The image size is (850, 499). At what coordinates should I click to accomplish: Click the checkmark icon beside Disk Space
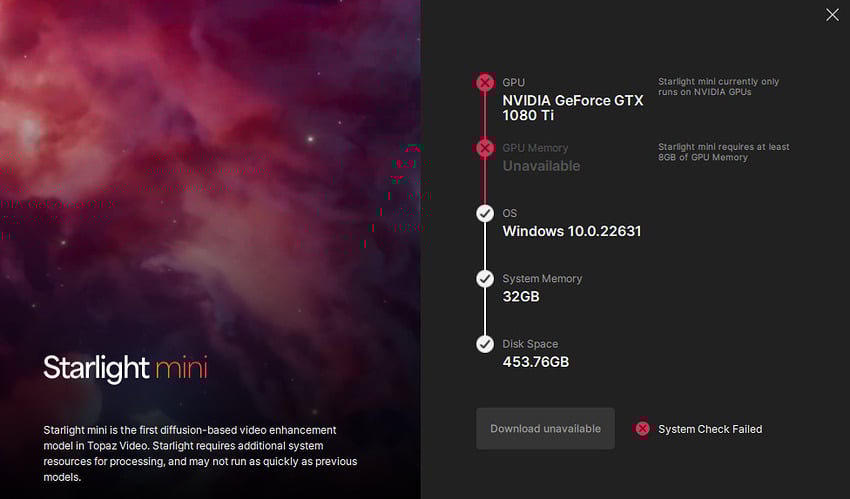(x=485, y=344)
